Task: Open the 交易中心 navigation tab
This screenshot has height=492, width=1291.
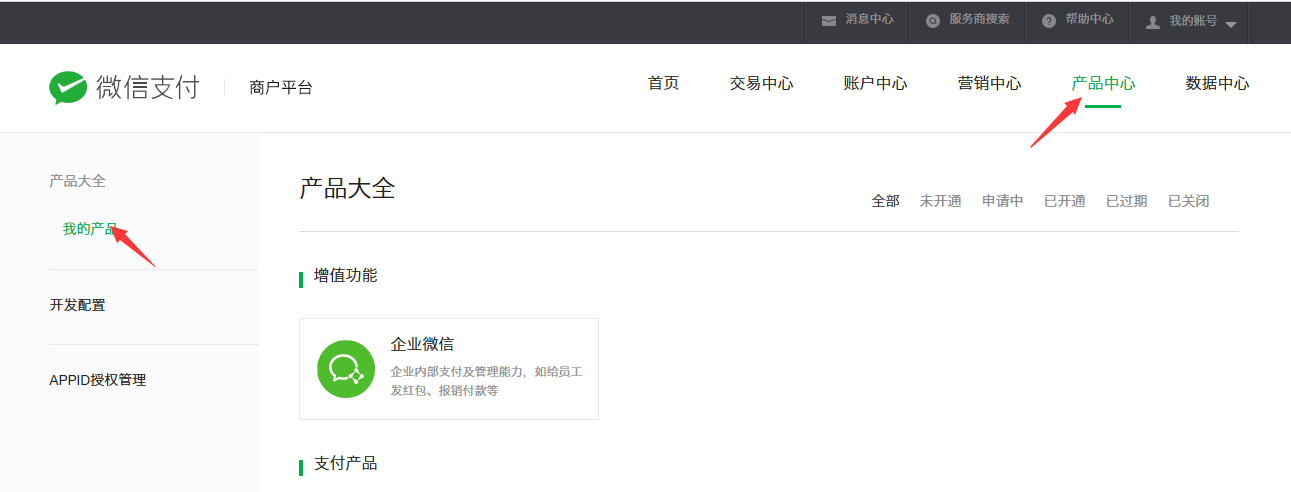Action: pos(762,84)
